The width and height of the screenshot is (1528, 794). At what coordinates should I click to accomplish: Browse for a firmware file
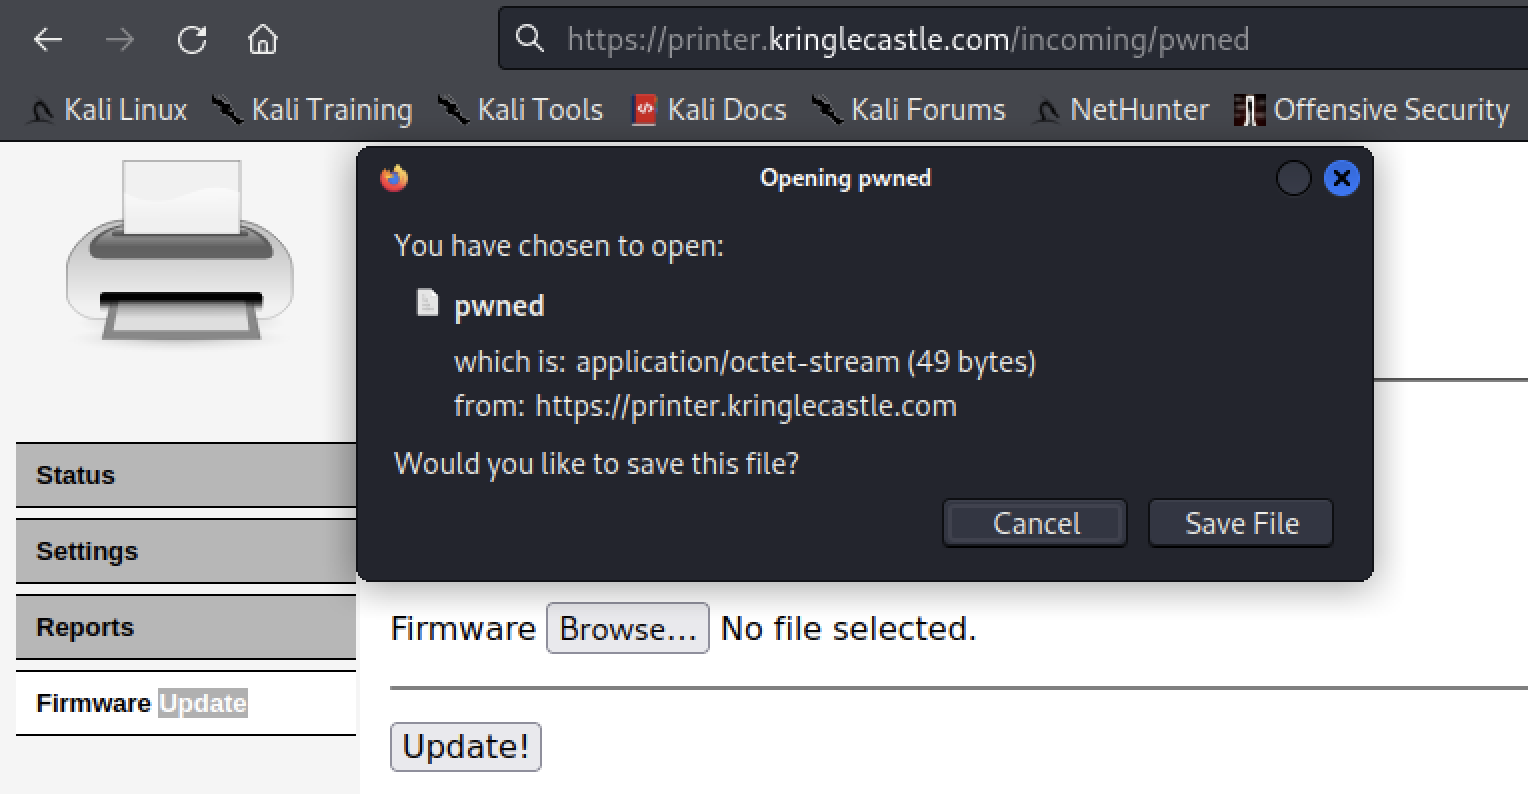tap(628, 628)
